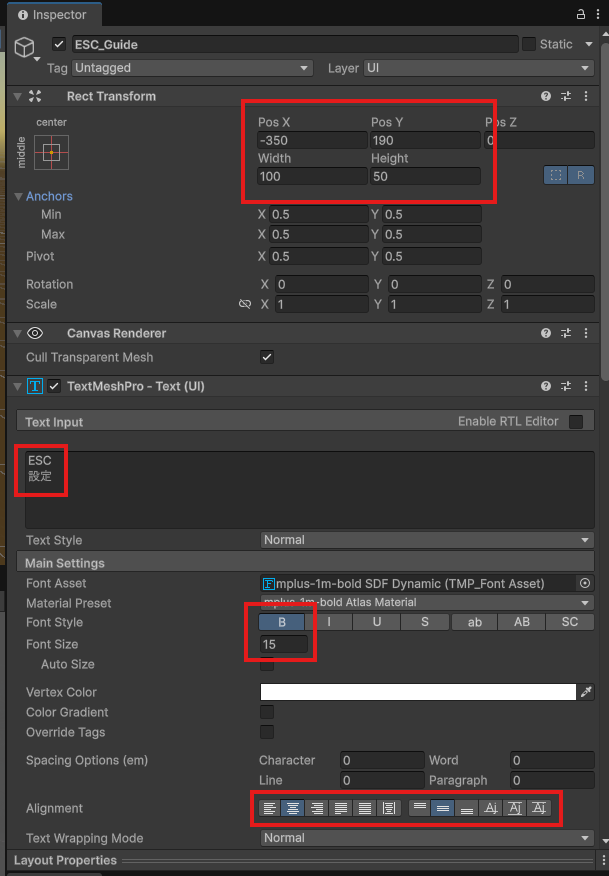Open the Layer dropdown

478,68
